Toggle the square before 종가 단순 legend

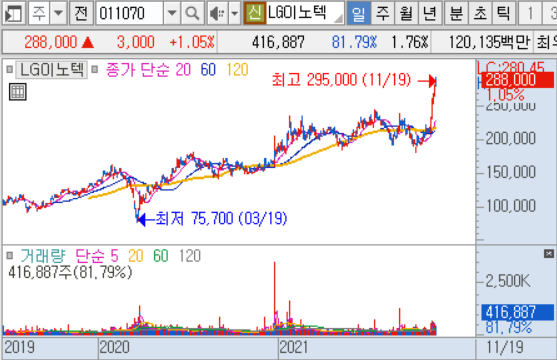click(x=94, y=69)
